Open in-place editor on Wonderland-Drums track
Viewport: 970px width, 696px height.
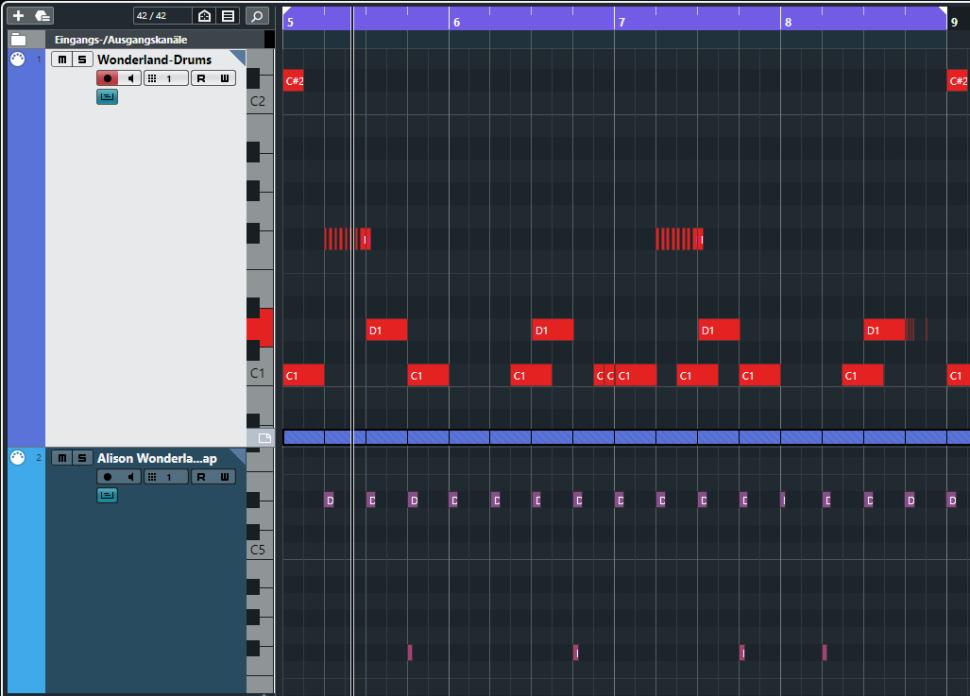[x=106, y=97]
